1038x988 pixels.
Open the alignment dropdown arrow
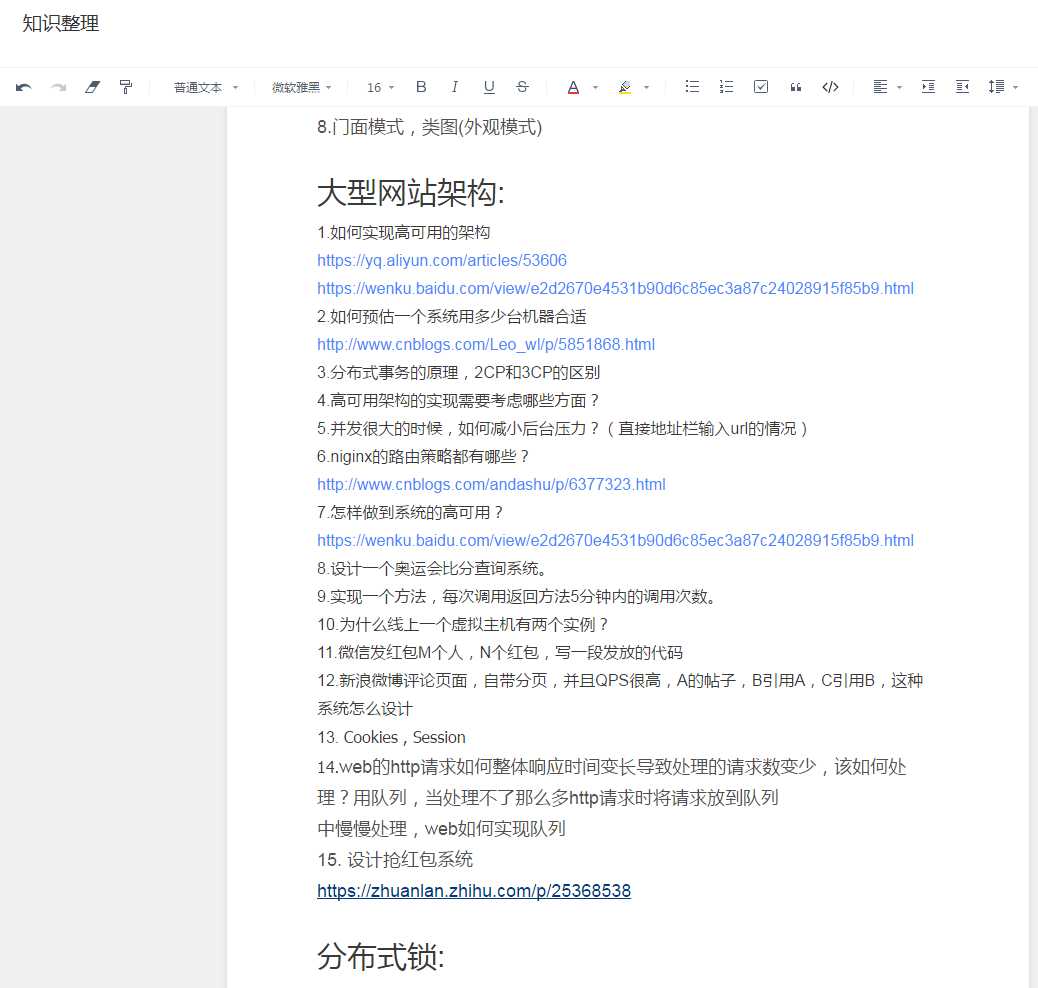pyautogui.click(x=900, y=87)
